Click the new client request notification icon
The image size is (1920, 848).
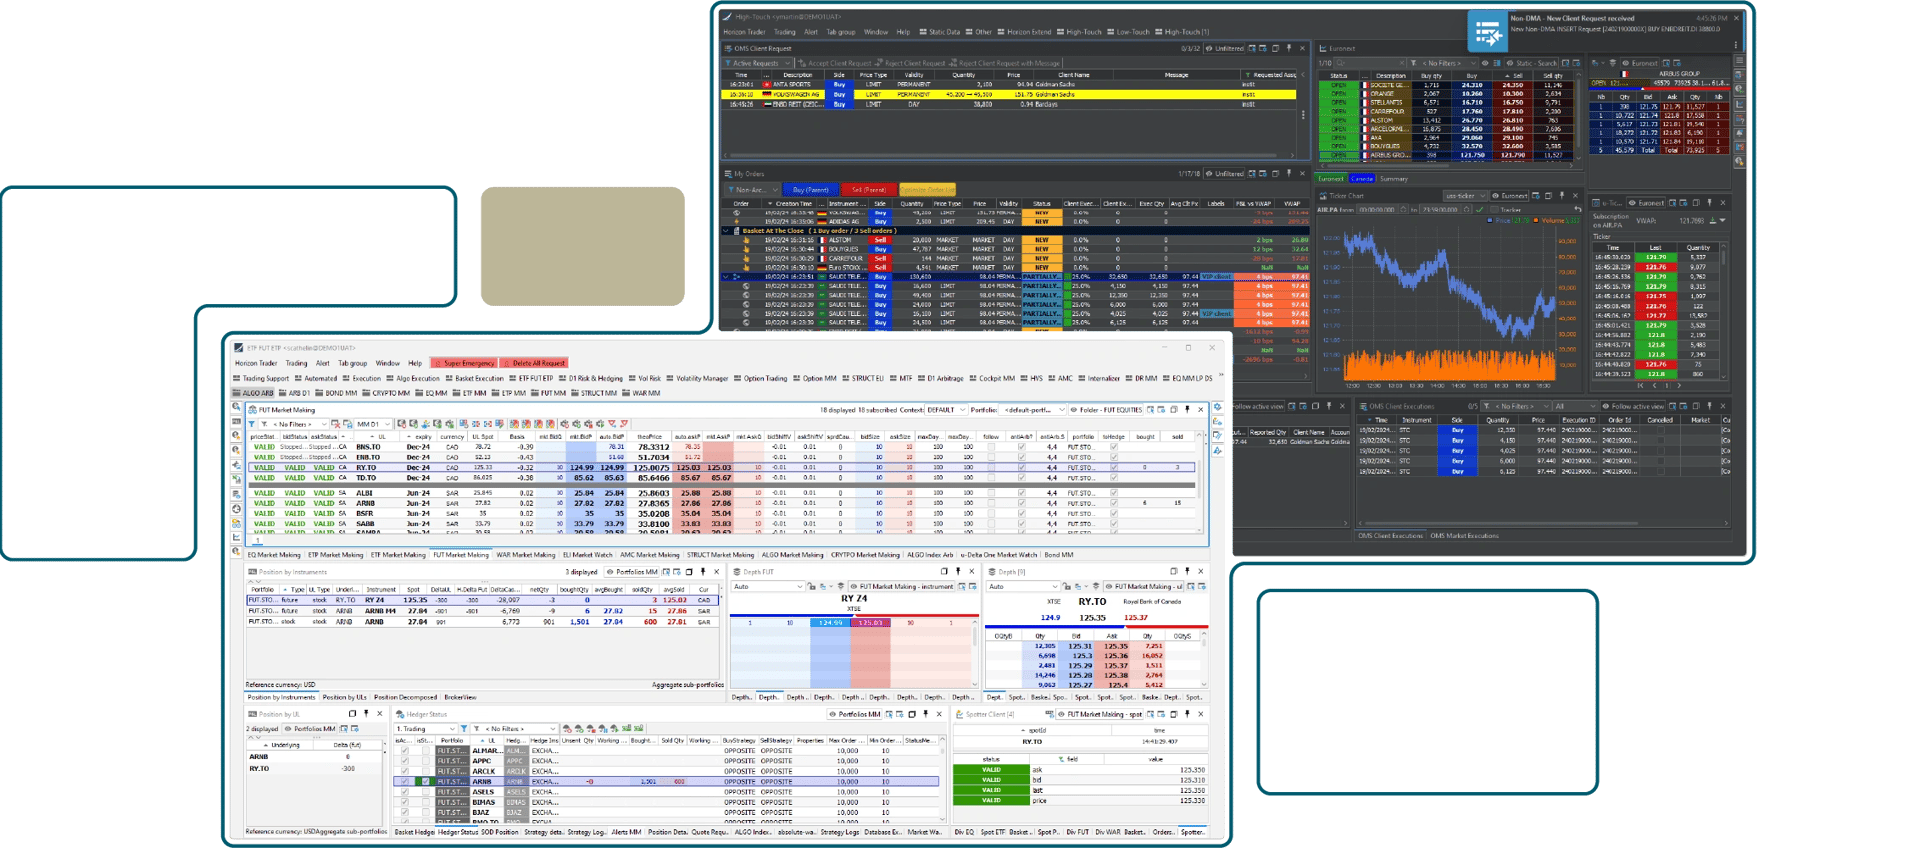pos(1487,33)
